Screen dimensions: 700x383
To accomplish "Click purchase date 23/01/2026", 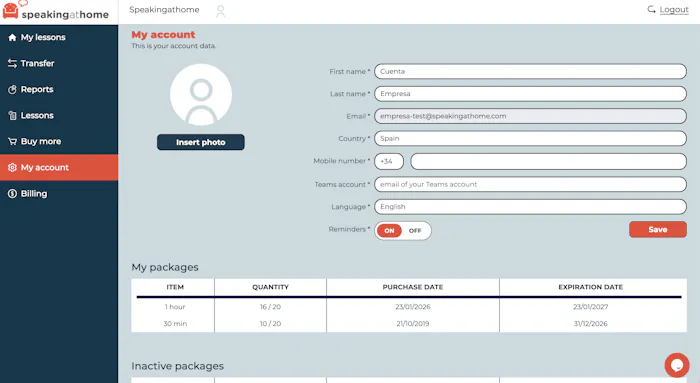I will tap(413, 307).
